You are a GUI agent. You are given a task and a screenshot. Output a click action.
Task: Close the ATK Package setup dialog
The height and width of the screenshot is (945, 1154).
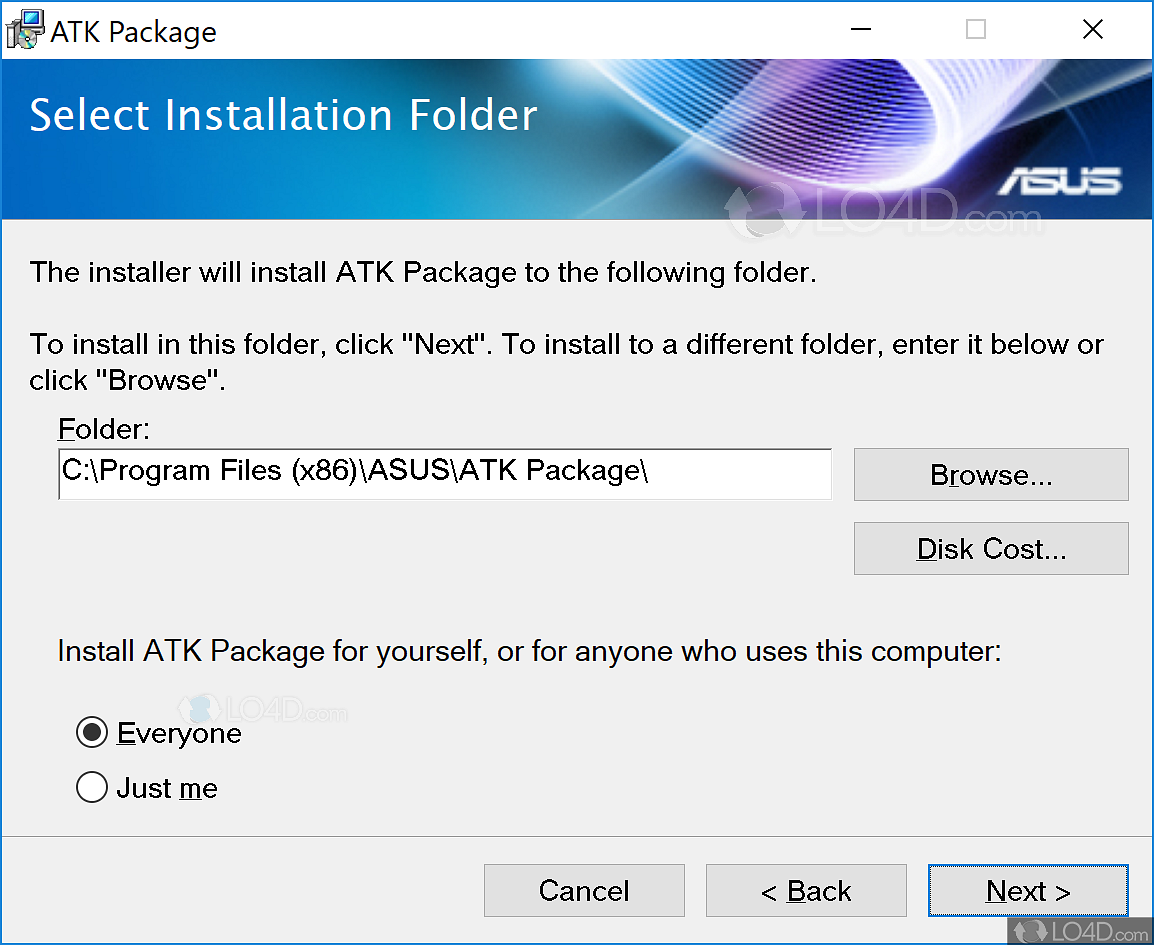(1093, 30)
